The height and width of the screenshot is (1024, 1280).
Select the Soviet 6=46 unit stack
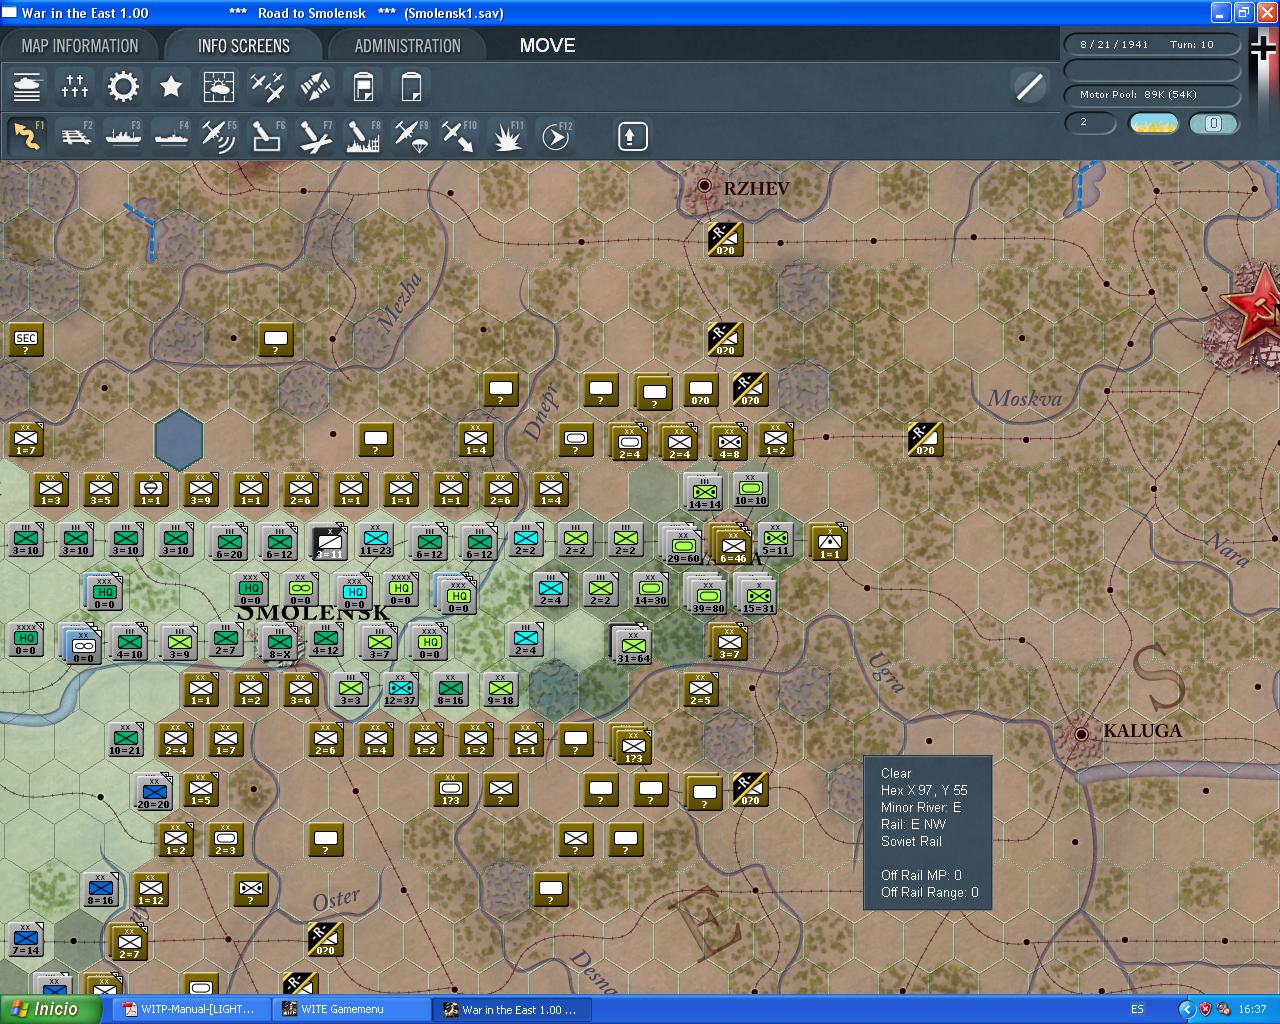pyautogui.click(x=732, y=546)
